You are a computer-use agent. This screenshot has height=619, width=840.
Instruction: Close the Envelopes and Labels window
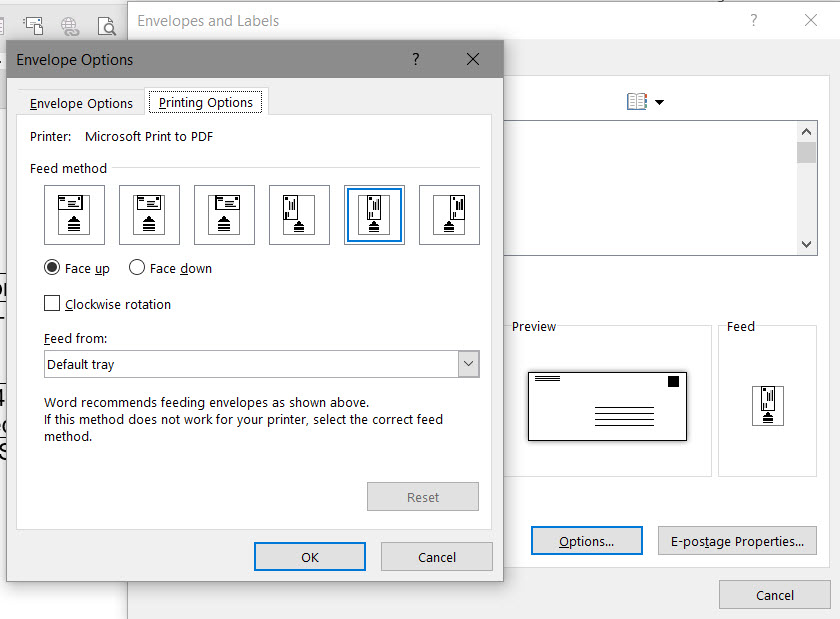811,20
